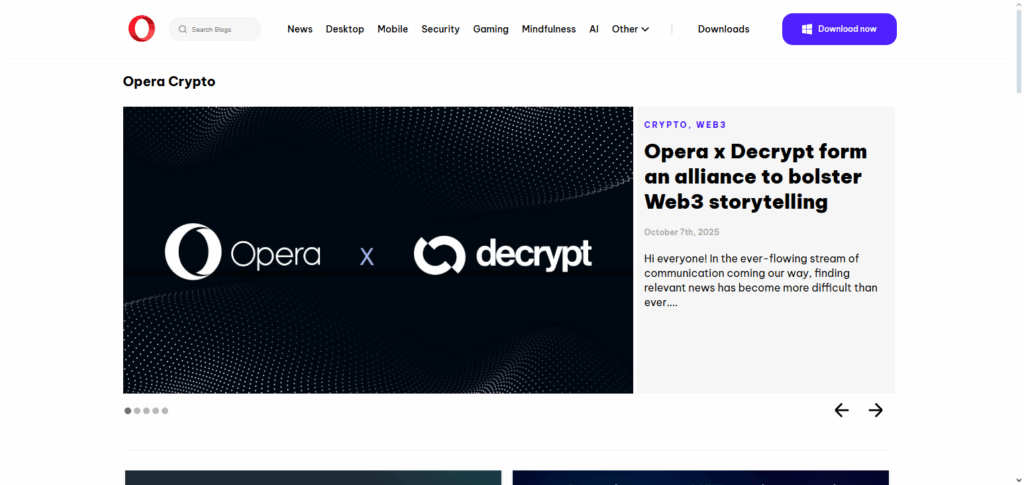Open the Security category
This screenshot has height=485, width=1024.
point(440,29)
